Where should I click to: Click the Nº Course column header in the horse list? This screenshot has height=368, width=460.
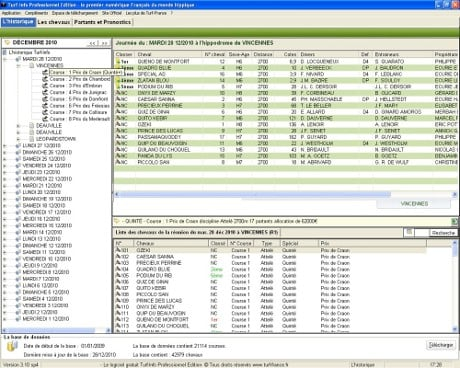click(240, 243)
